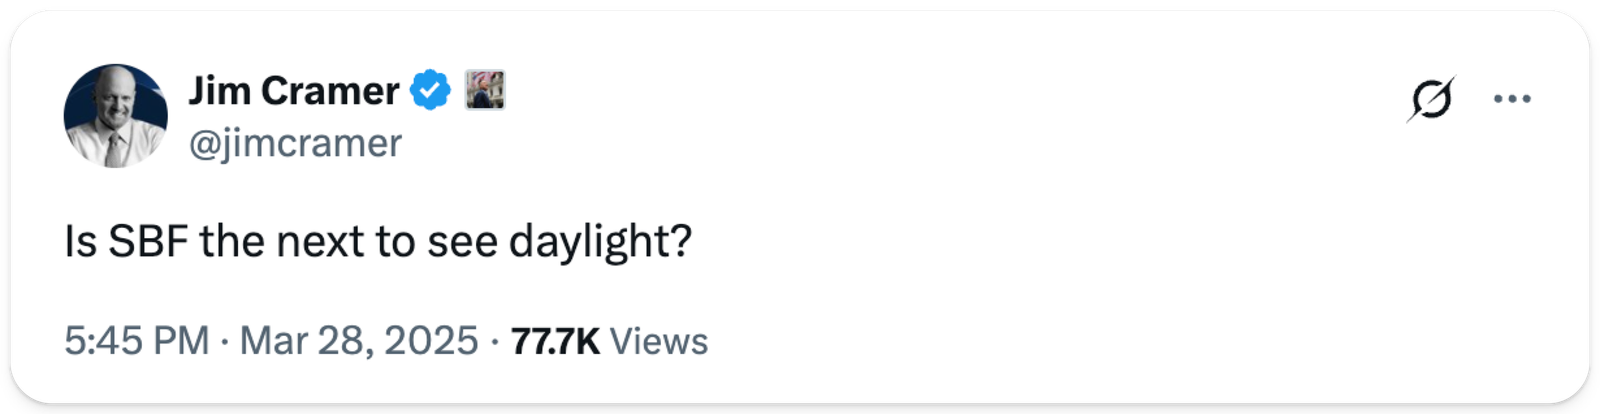Open Jim Cramer's profile picture

[115, 116]
